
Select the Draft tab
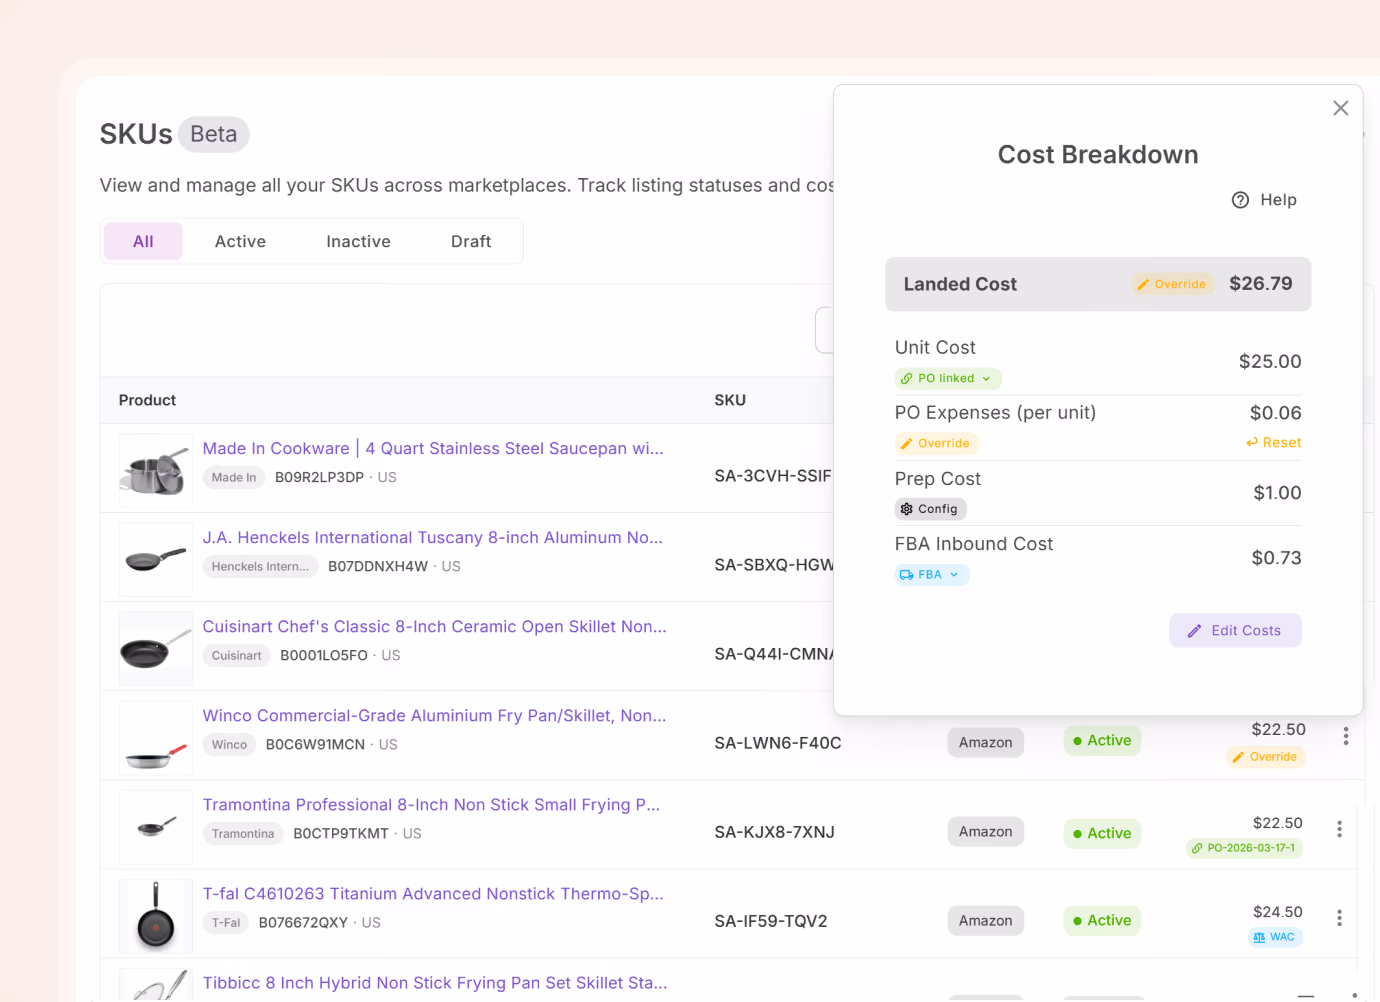point(471,242)
